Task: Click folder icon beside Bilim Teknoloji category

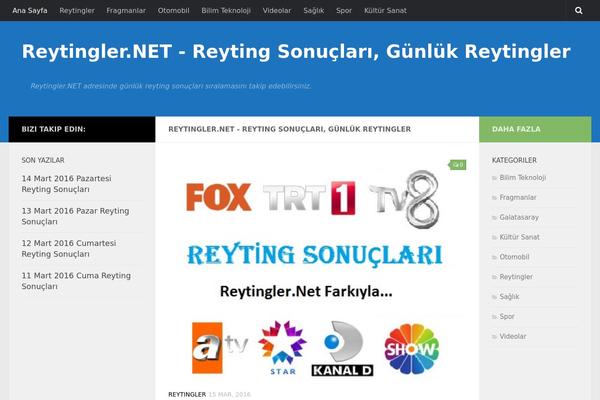Action: [x=494, y=178]
